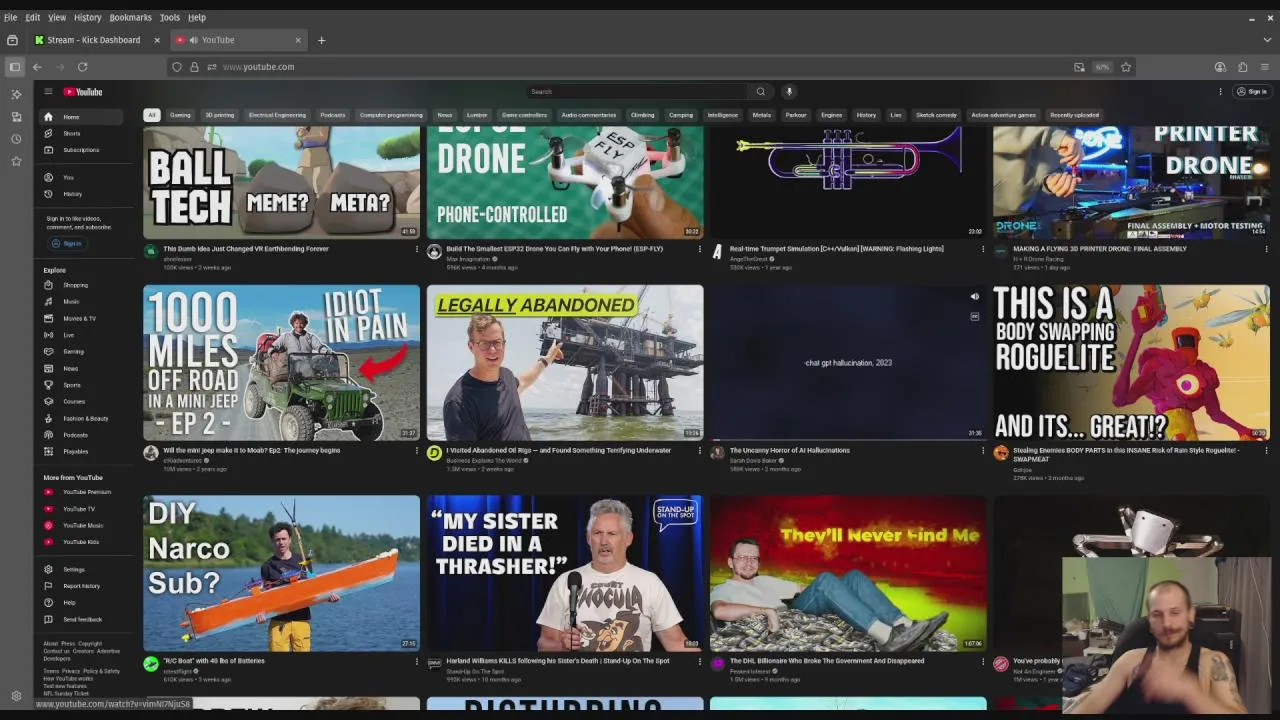
Task: Select the 3D printing filter chip
Action: (x=220, y=115)
